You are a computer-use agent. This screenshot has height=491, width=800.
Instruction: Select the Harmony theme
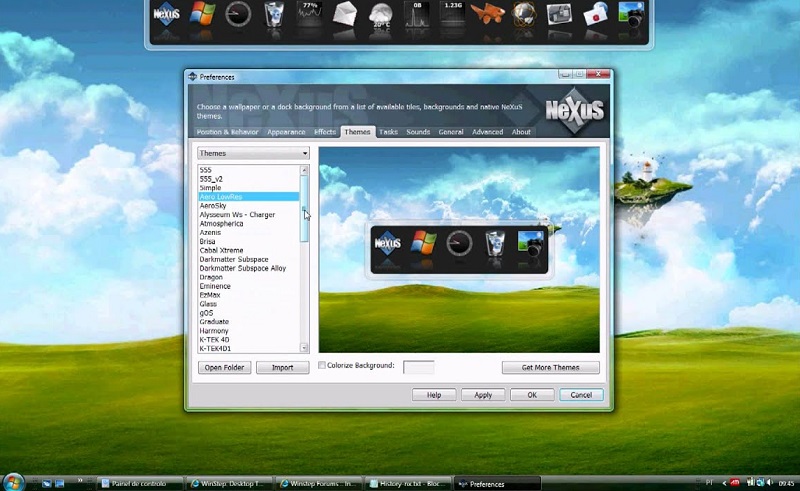(x=248, y=331)
